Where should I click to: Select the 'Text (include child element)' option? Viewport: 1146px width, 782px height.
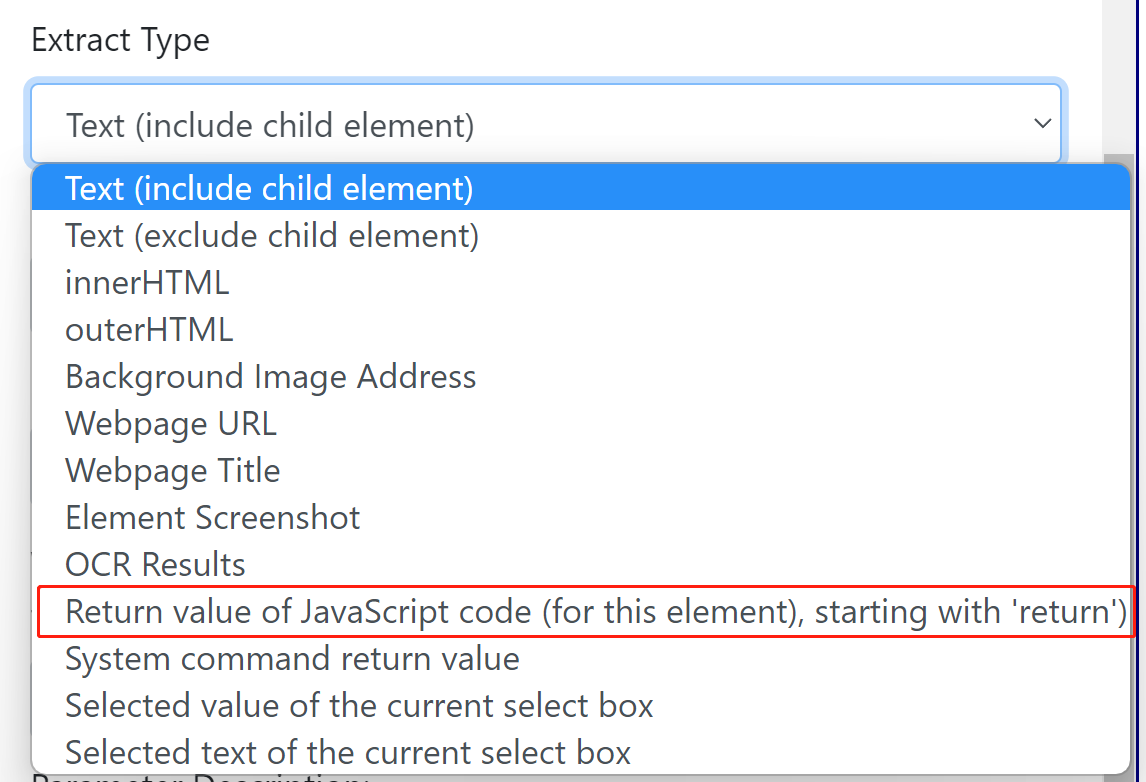(x=268, y=188)
